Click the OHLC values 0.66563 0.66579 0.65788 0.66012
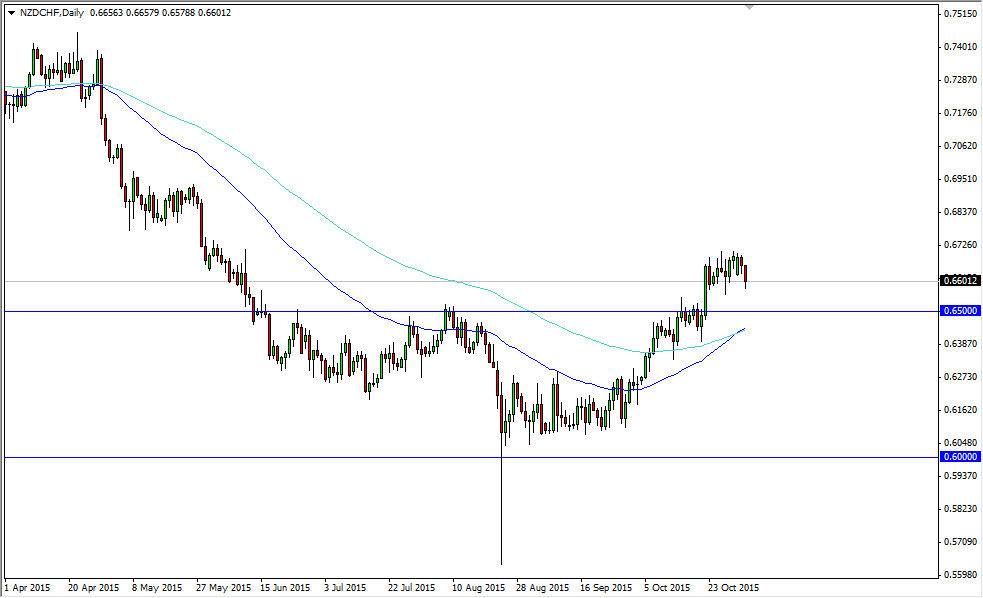 click(160, 13)
